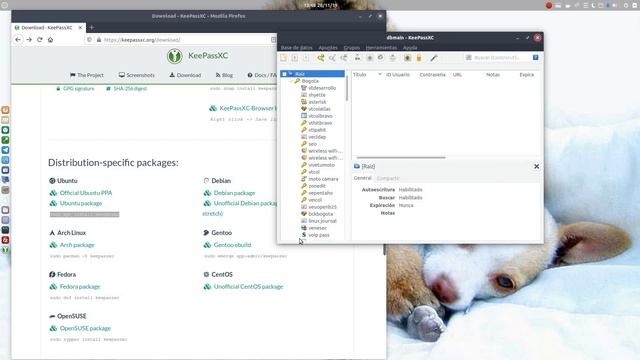Viewport: 640px width, 360px height.
Task: Open the Herramientas menu
Action: 381,48
